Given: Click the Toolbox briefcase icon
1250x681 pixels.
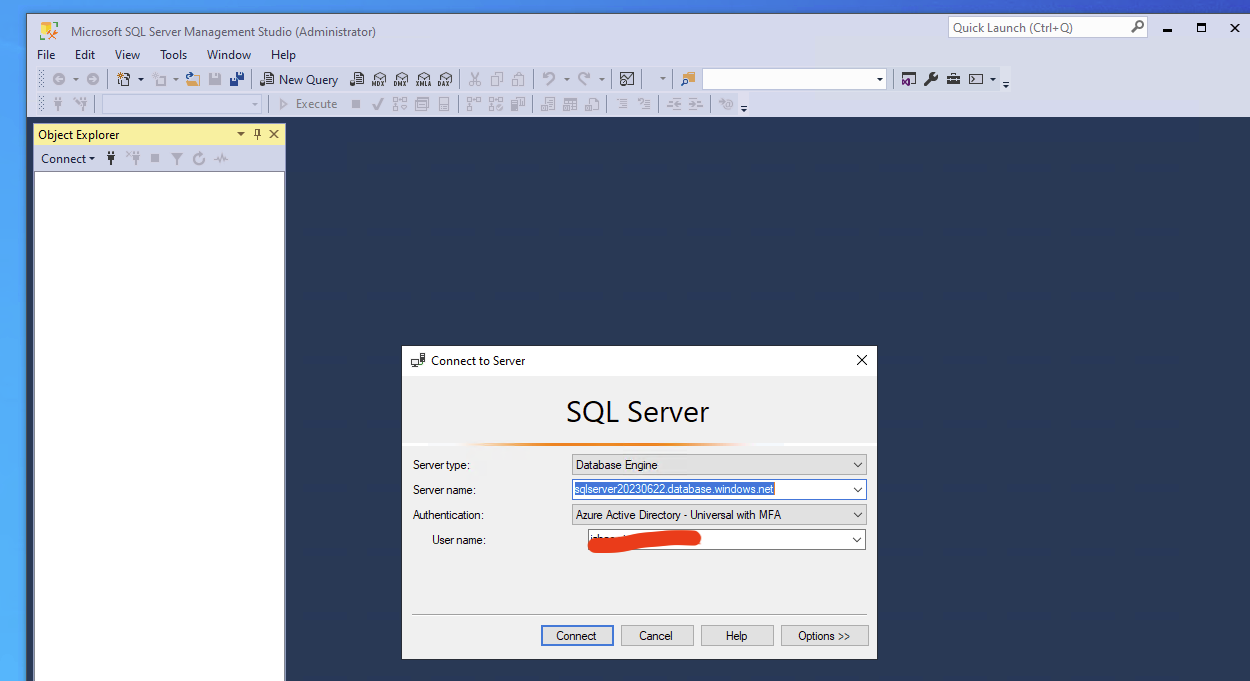Looking at the screenshot, I should click(953, 79).
